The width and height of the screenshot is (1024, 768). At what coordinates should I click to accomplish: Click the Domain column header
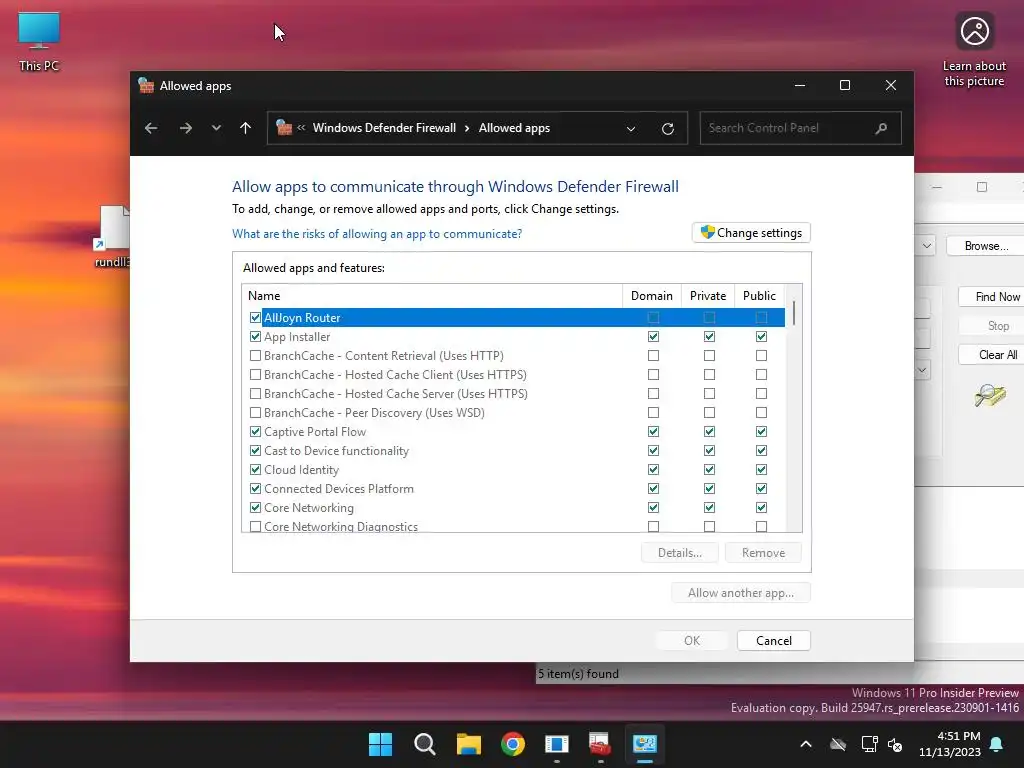click(x=652, y=296)
